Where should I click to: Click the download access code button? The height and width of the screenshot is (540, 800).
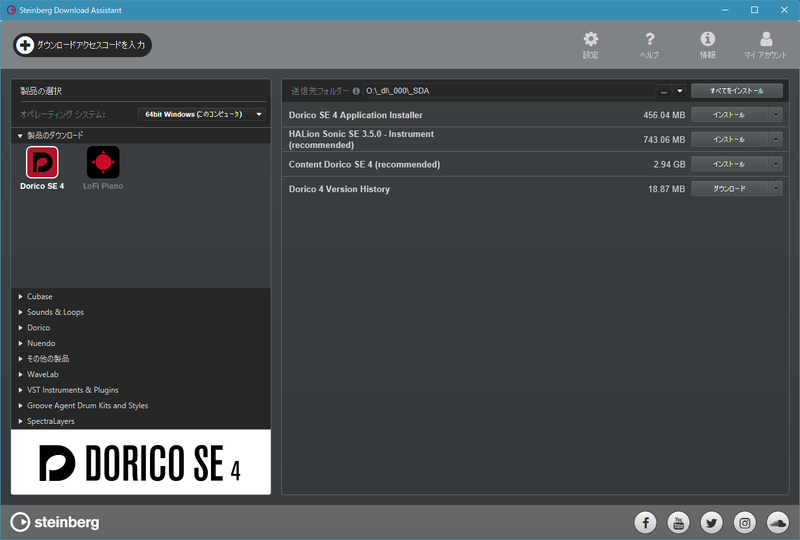pos(82,45)
